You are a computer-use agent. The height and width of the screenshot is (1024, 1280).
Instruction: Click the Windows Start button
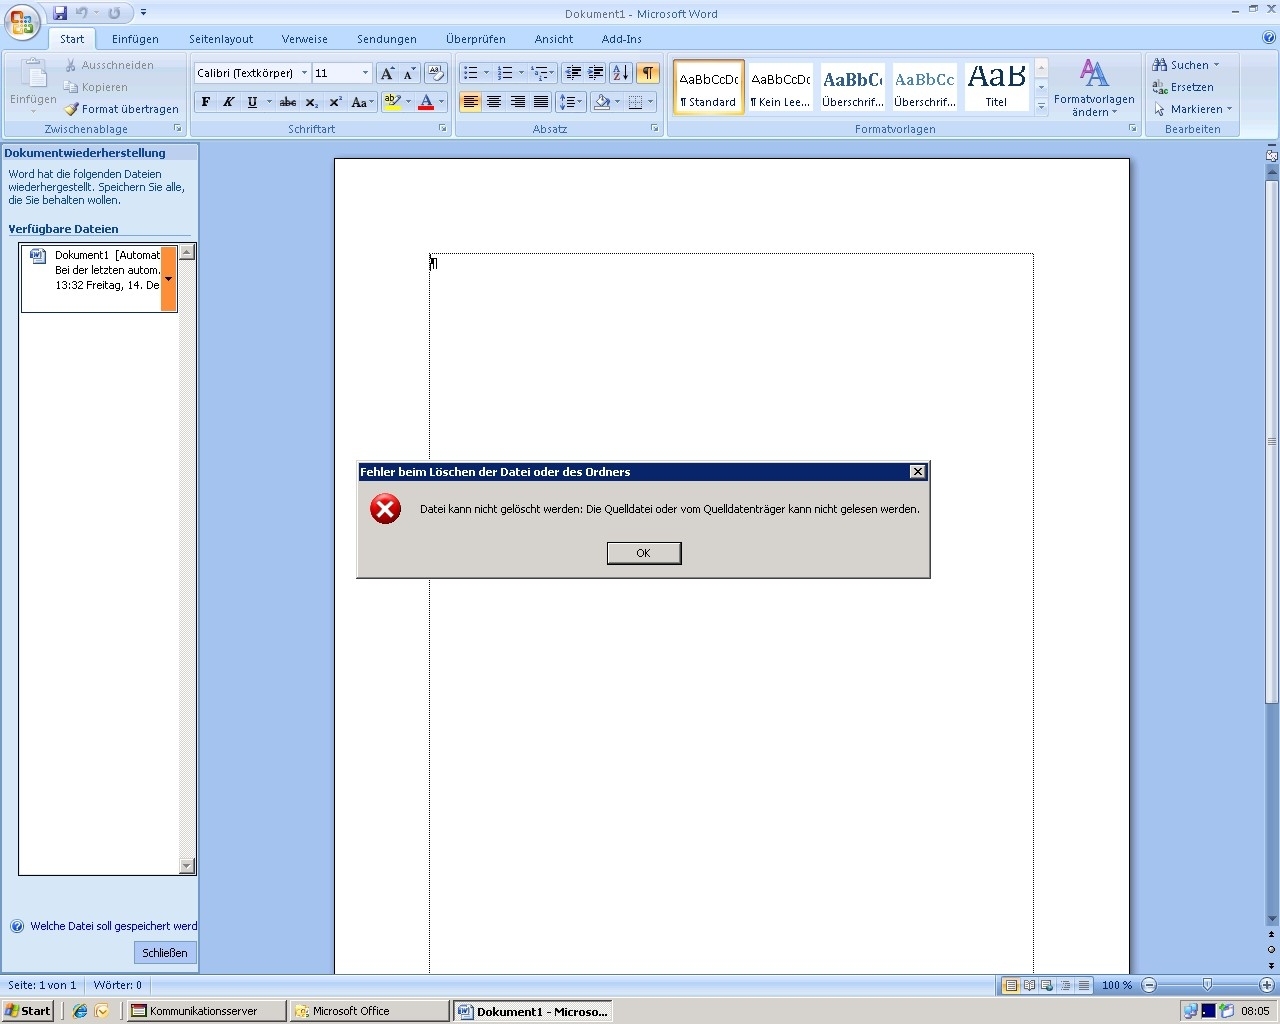tap(27, 1011)
